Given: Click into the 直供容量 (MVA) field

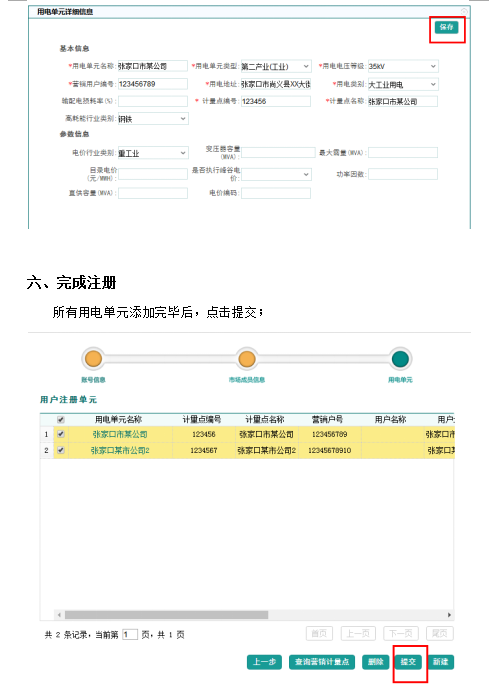Looking at the screenshot, I should [x=153, y=193].
